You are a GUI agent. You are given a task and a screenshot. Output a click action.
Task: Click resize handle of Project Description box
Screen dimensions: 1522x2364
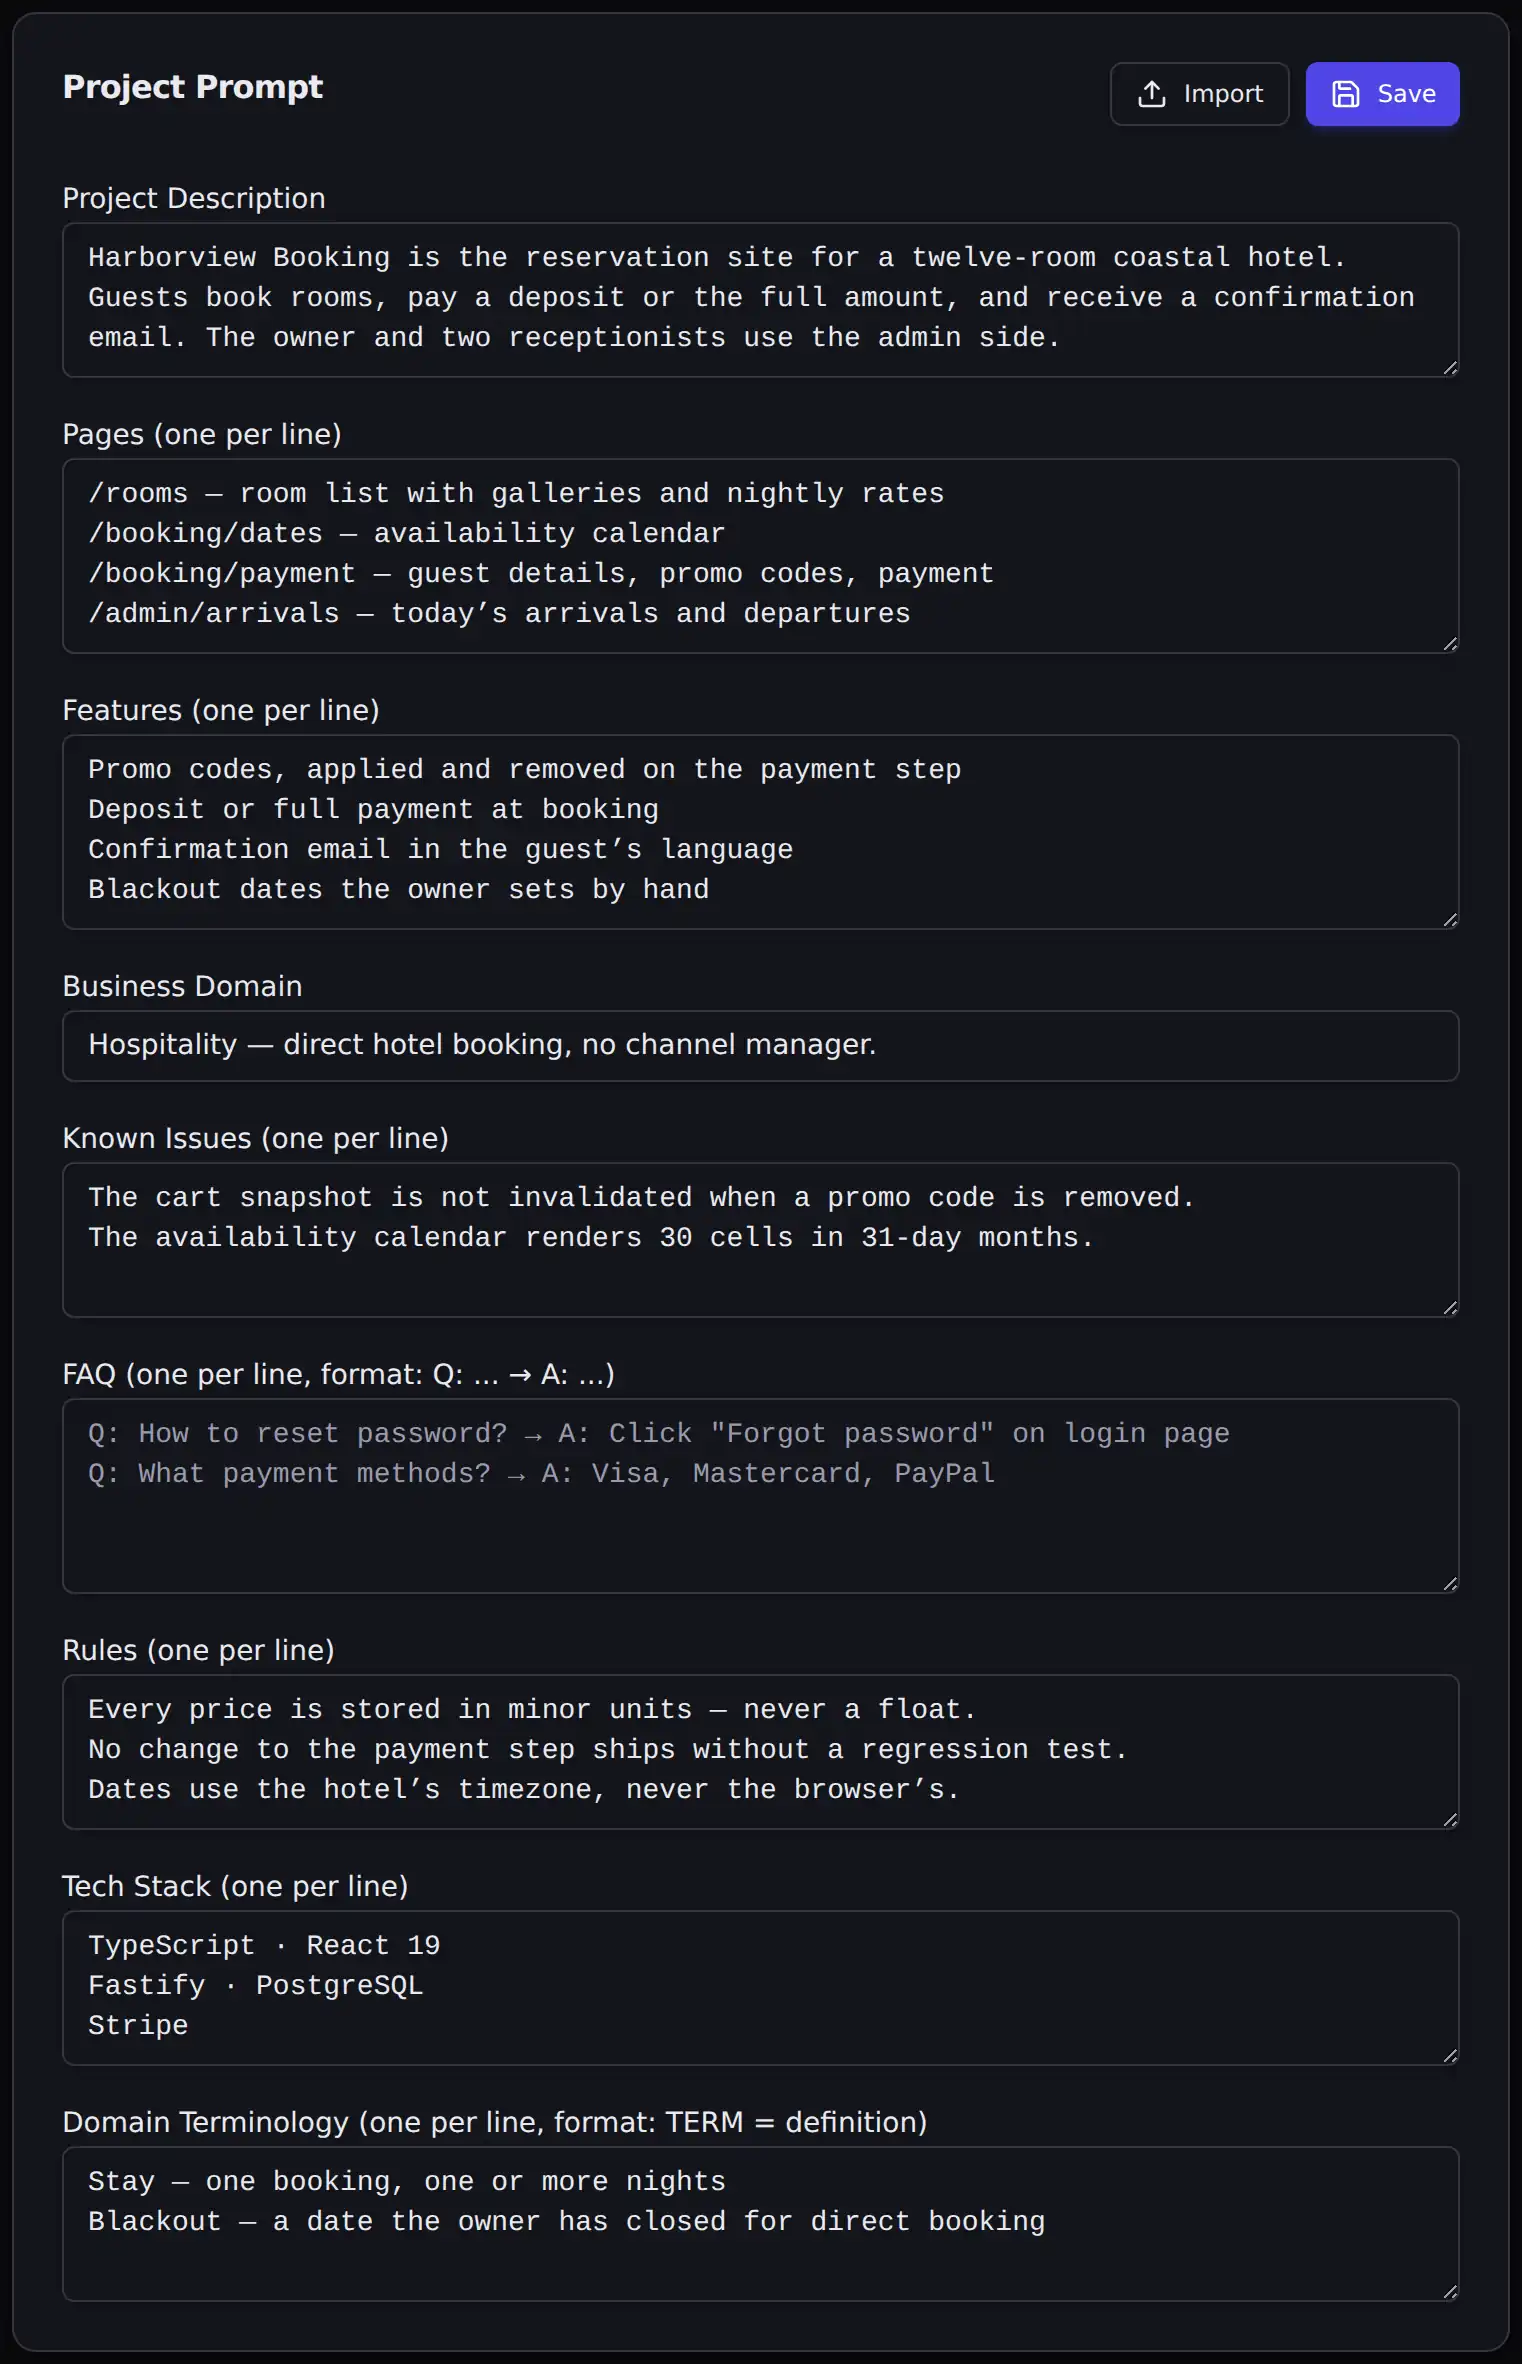coord(1450,368)
